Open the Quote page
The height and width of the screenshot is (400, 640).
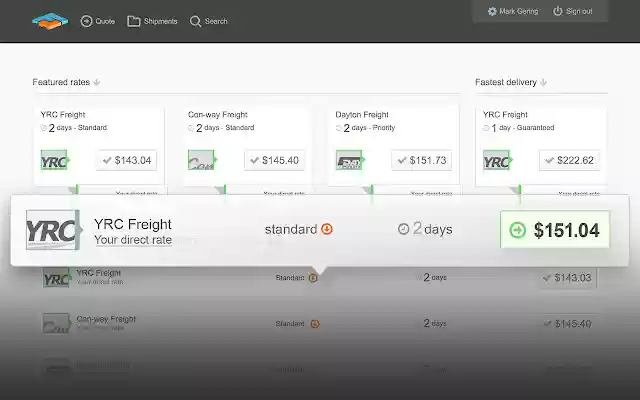[x=98, y=21]
